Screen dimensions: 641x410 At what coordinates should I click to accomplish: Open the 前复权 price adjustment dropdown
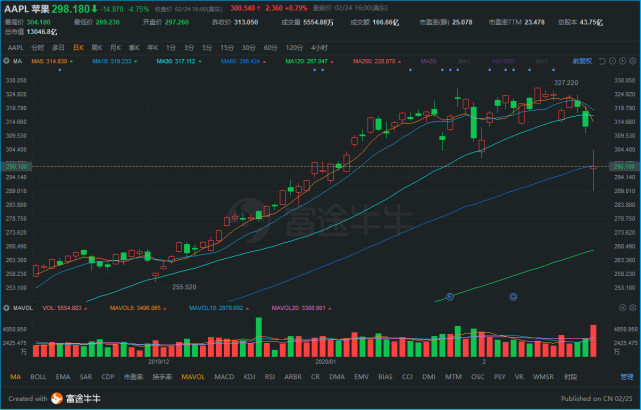click(x=582, y=61)
